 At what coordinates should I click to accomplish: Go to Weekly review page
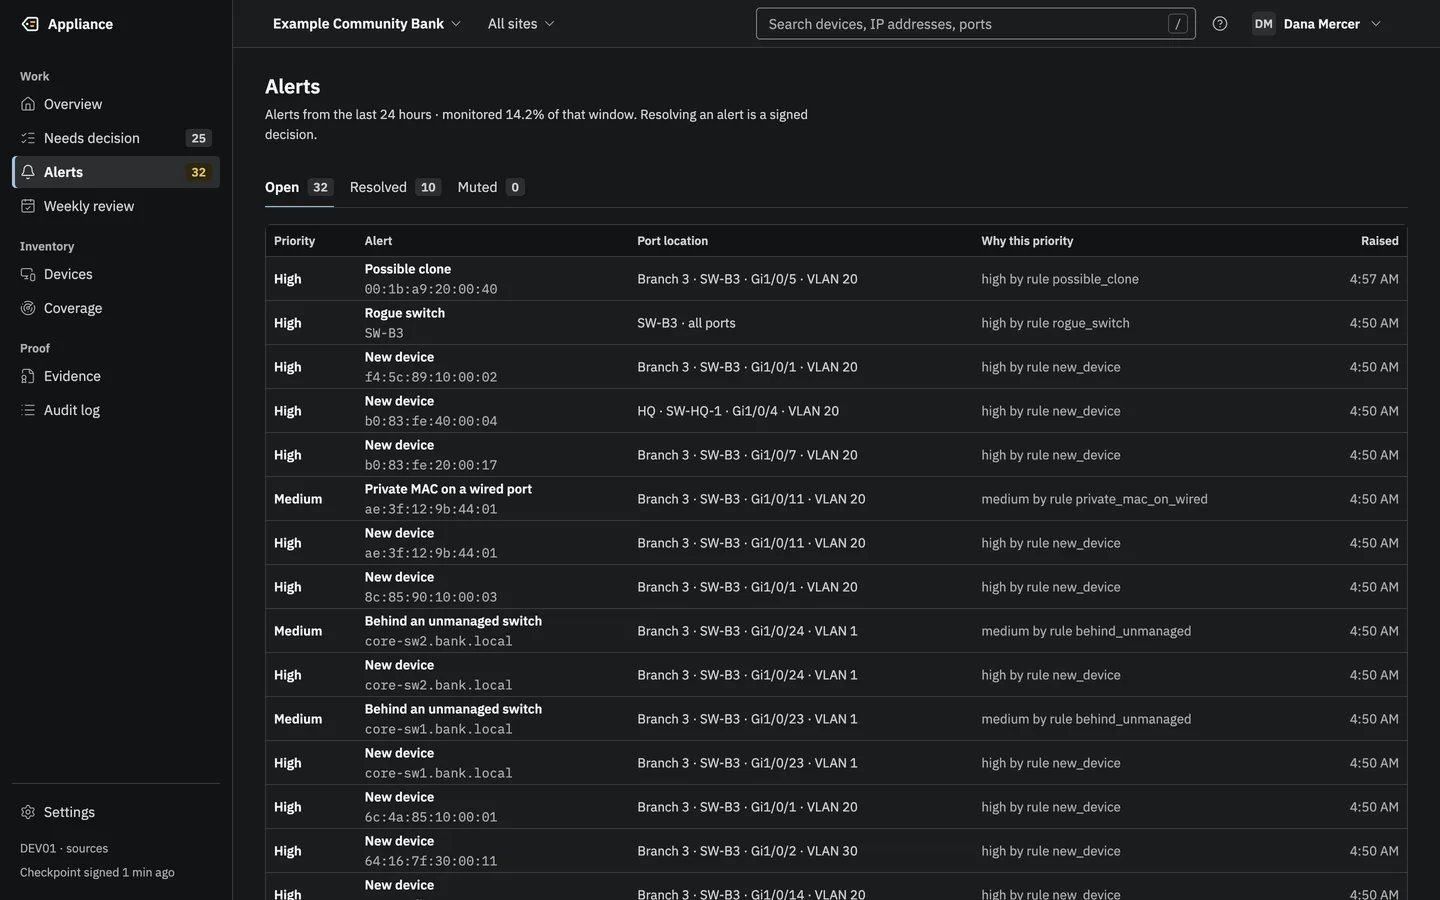tap(116, 206)
